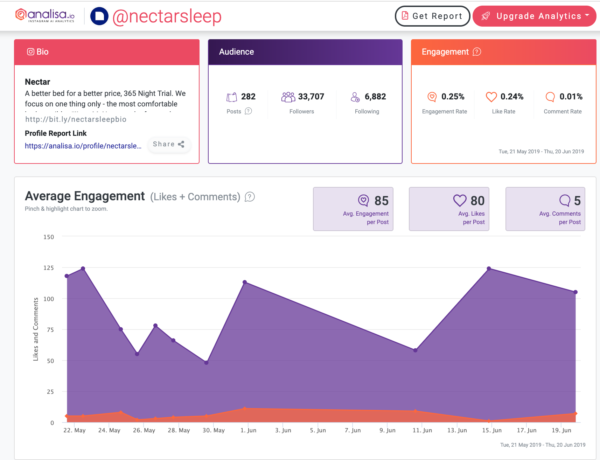
Task: Click the 0.24% like rate value
Action: pos(512,96)
